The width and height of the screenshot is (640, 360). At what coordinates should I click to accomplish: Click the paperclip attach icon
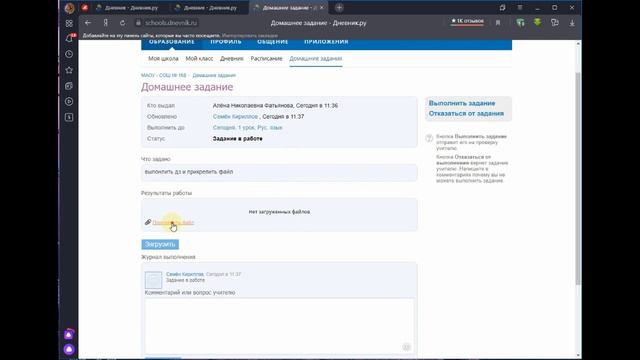click(148, 222)
